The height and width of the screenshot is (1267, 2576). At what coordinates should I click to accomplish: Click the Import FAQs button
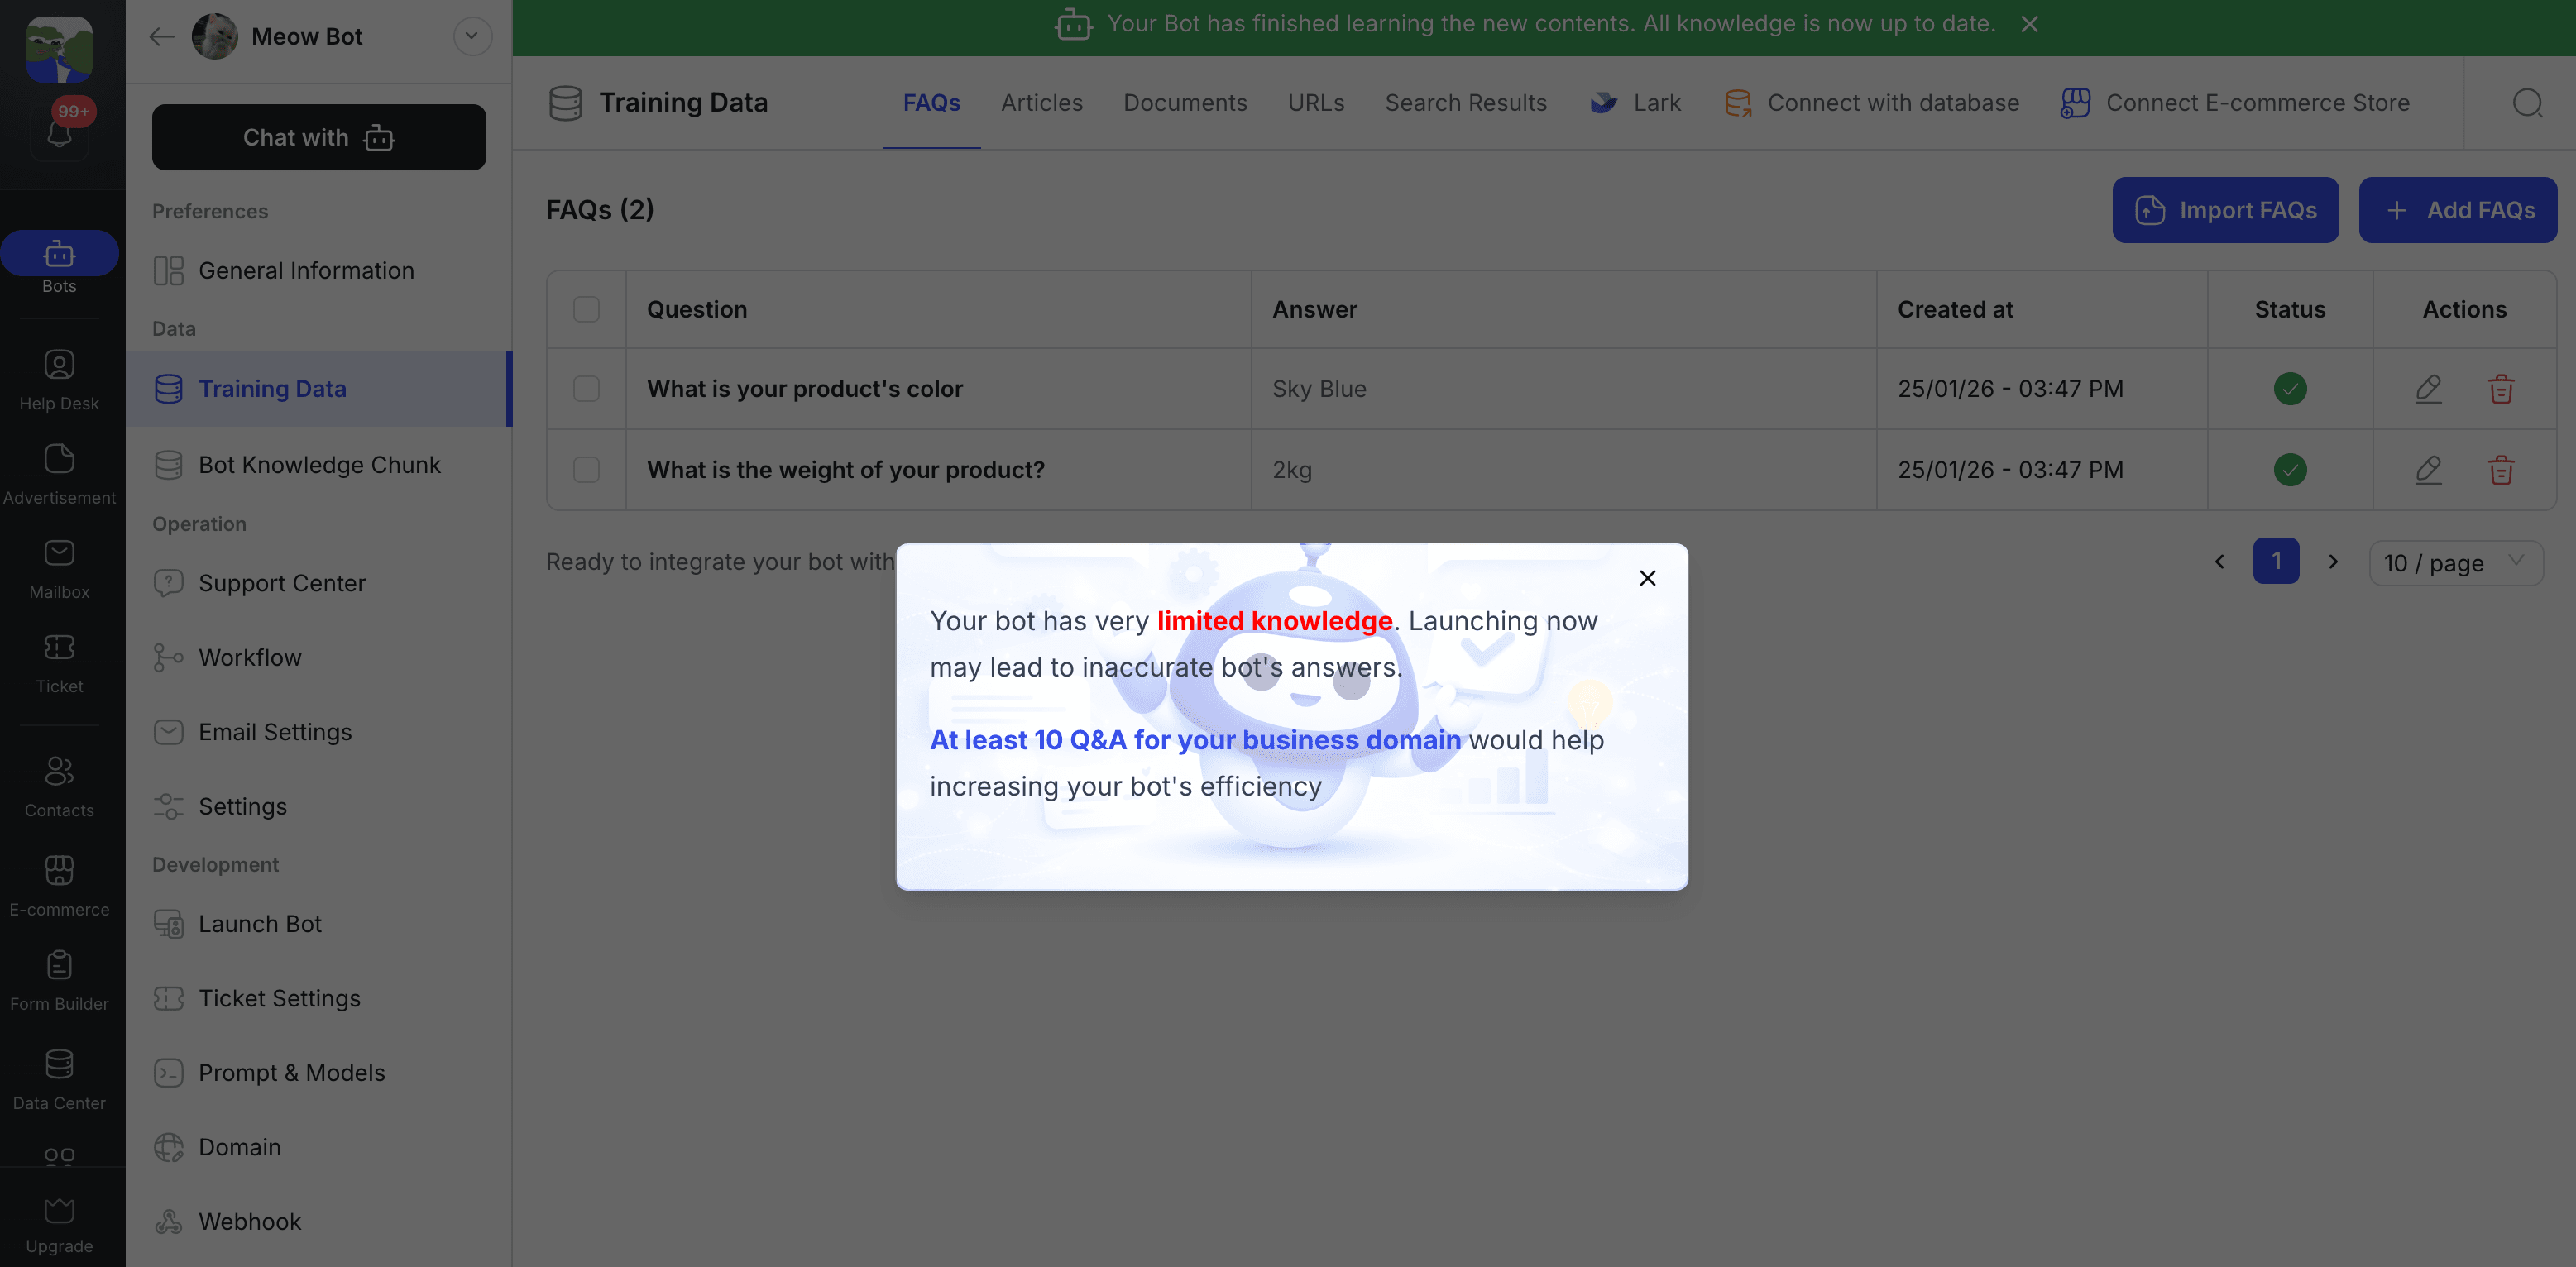[2225, 210]
